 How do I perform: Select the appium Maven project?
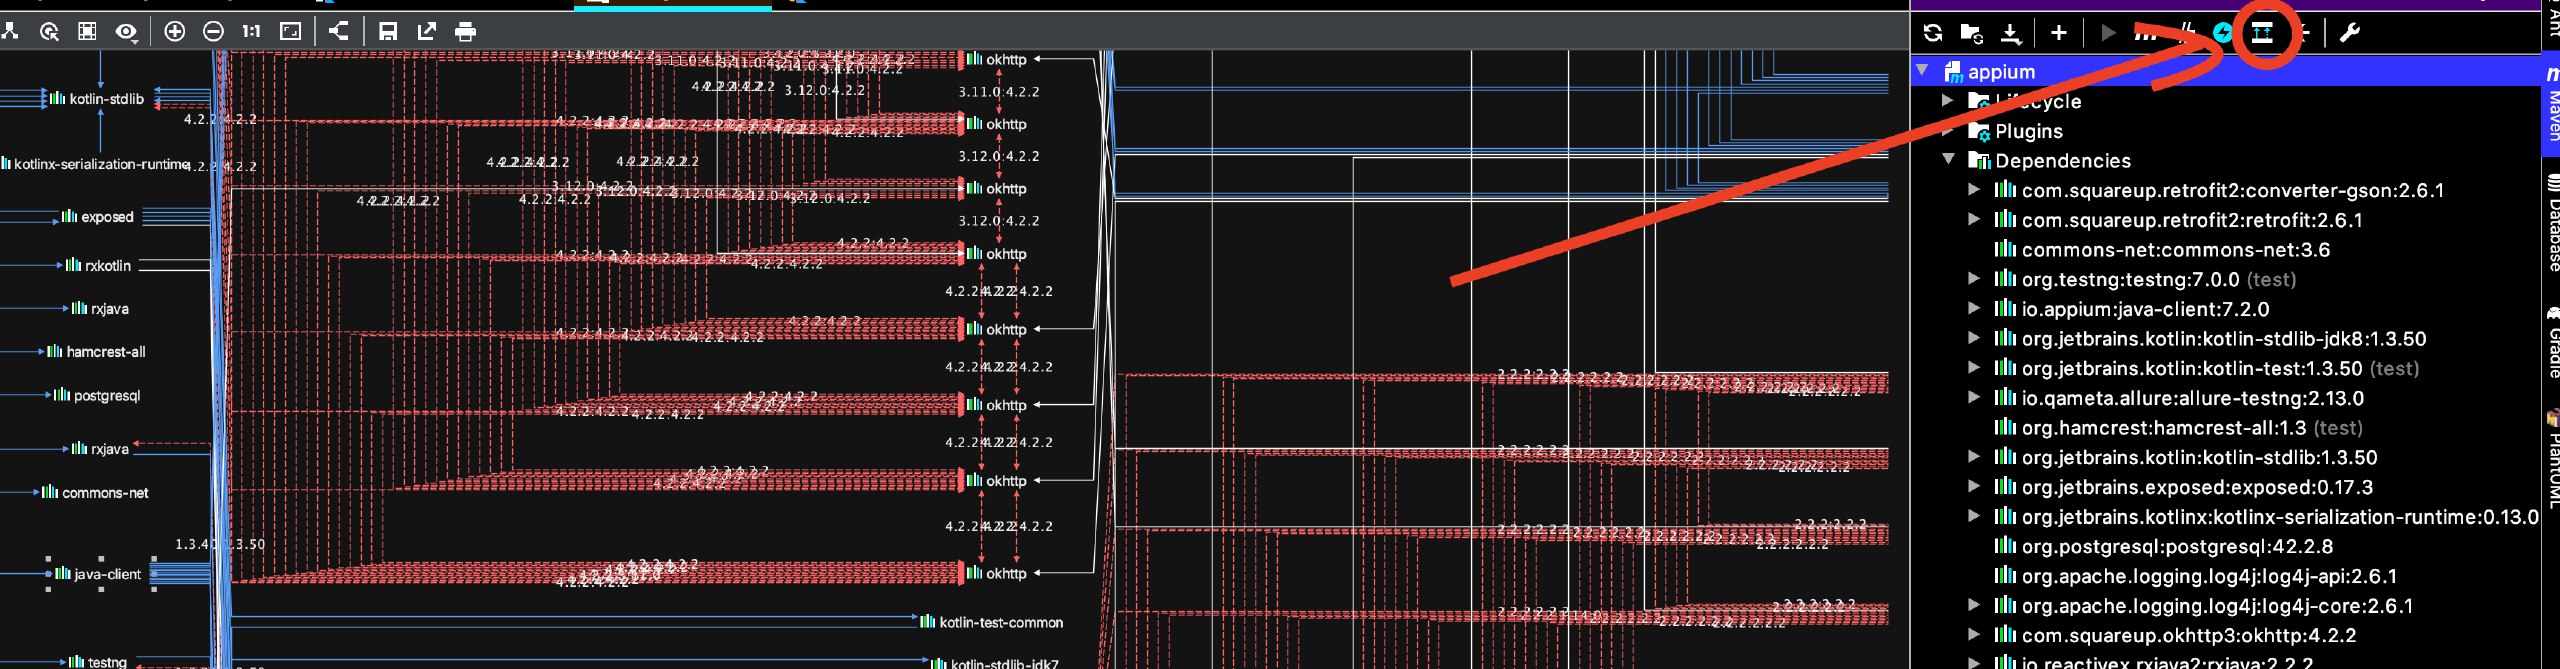click(2225, 72)
